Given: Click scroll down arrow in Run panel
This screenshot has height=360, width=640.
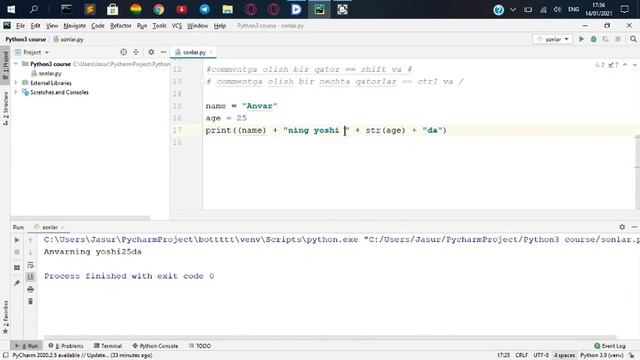Looking at the screenshot, I should (x=30, y=252).
